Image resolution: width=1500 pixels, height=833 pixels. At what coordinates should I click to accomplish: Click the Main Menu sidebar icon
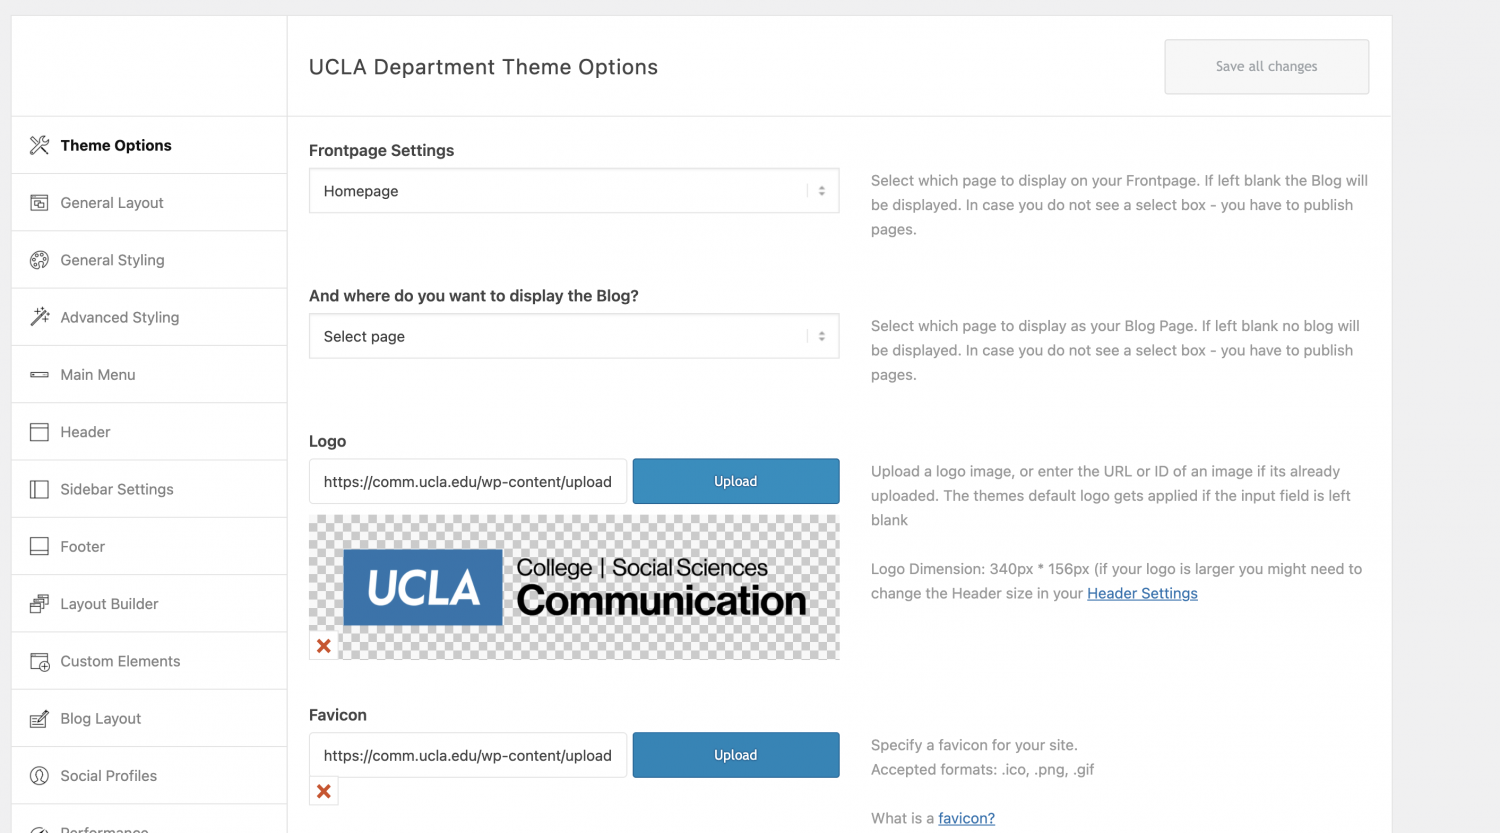click(x=38, y=374)
